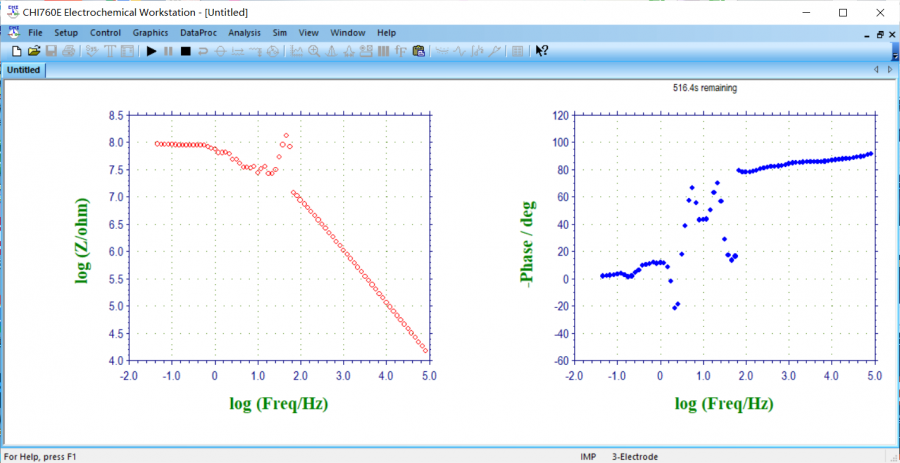Open a data file with folder icon
This screenshot has width=900, height=463.
34,51
